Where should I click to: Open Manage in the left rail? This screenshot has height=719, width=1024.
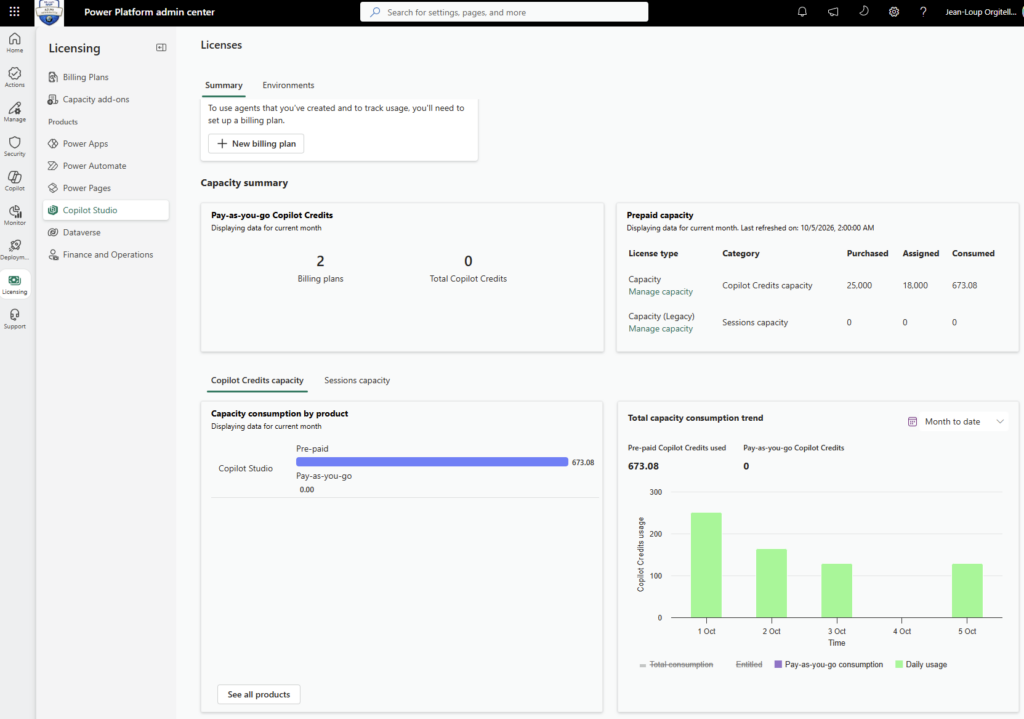[x=14, y=112]
